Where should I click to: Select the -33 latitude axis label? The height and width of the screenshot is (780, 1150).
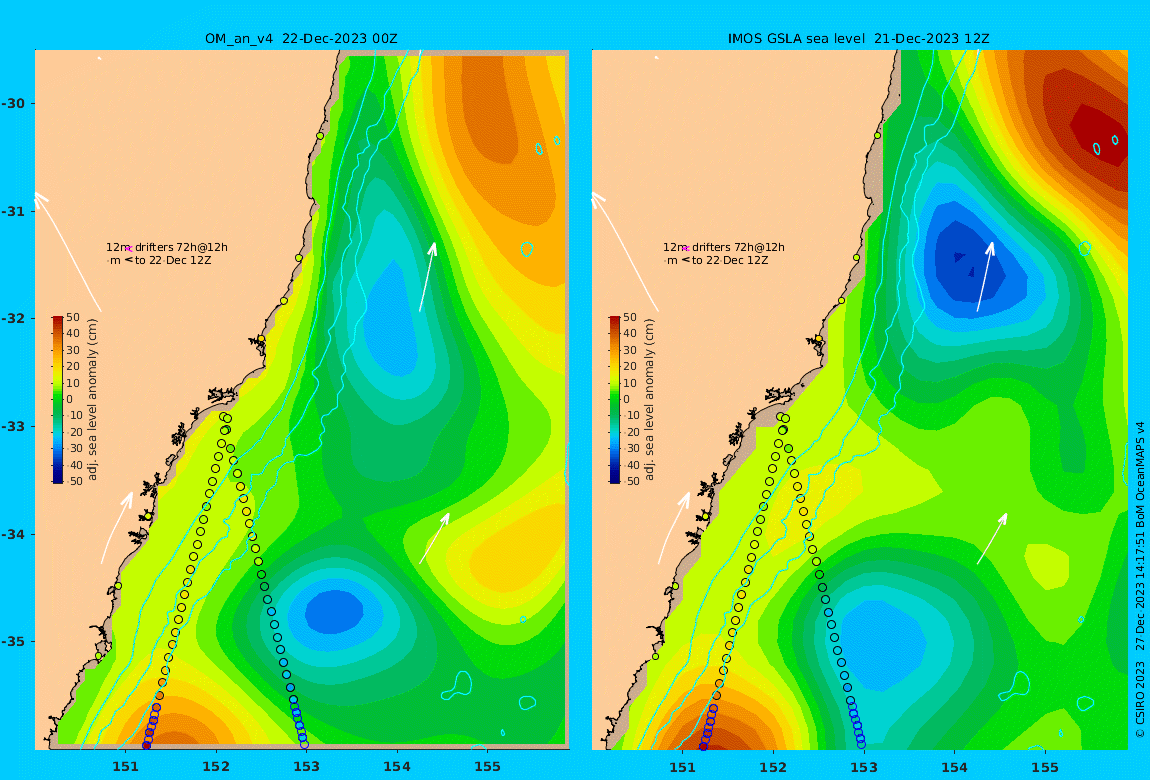pyautogui.click(x=12, y=426)
